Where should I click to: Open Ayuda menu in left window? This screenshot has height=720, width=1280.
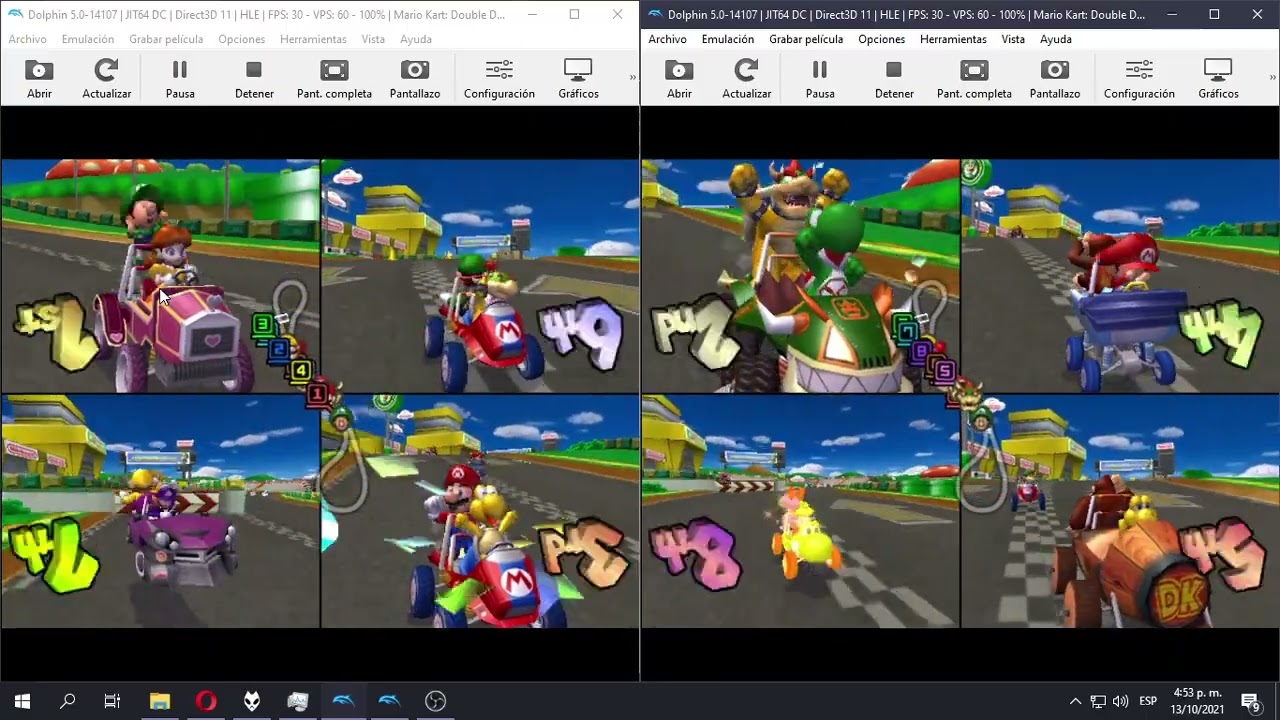pyautogui.click(x=416, y=39)
